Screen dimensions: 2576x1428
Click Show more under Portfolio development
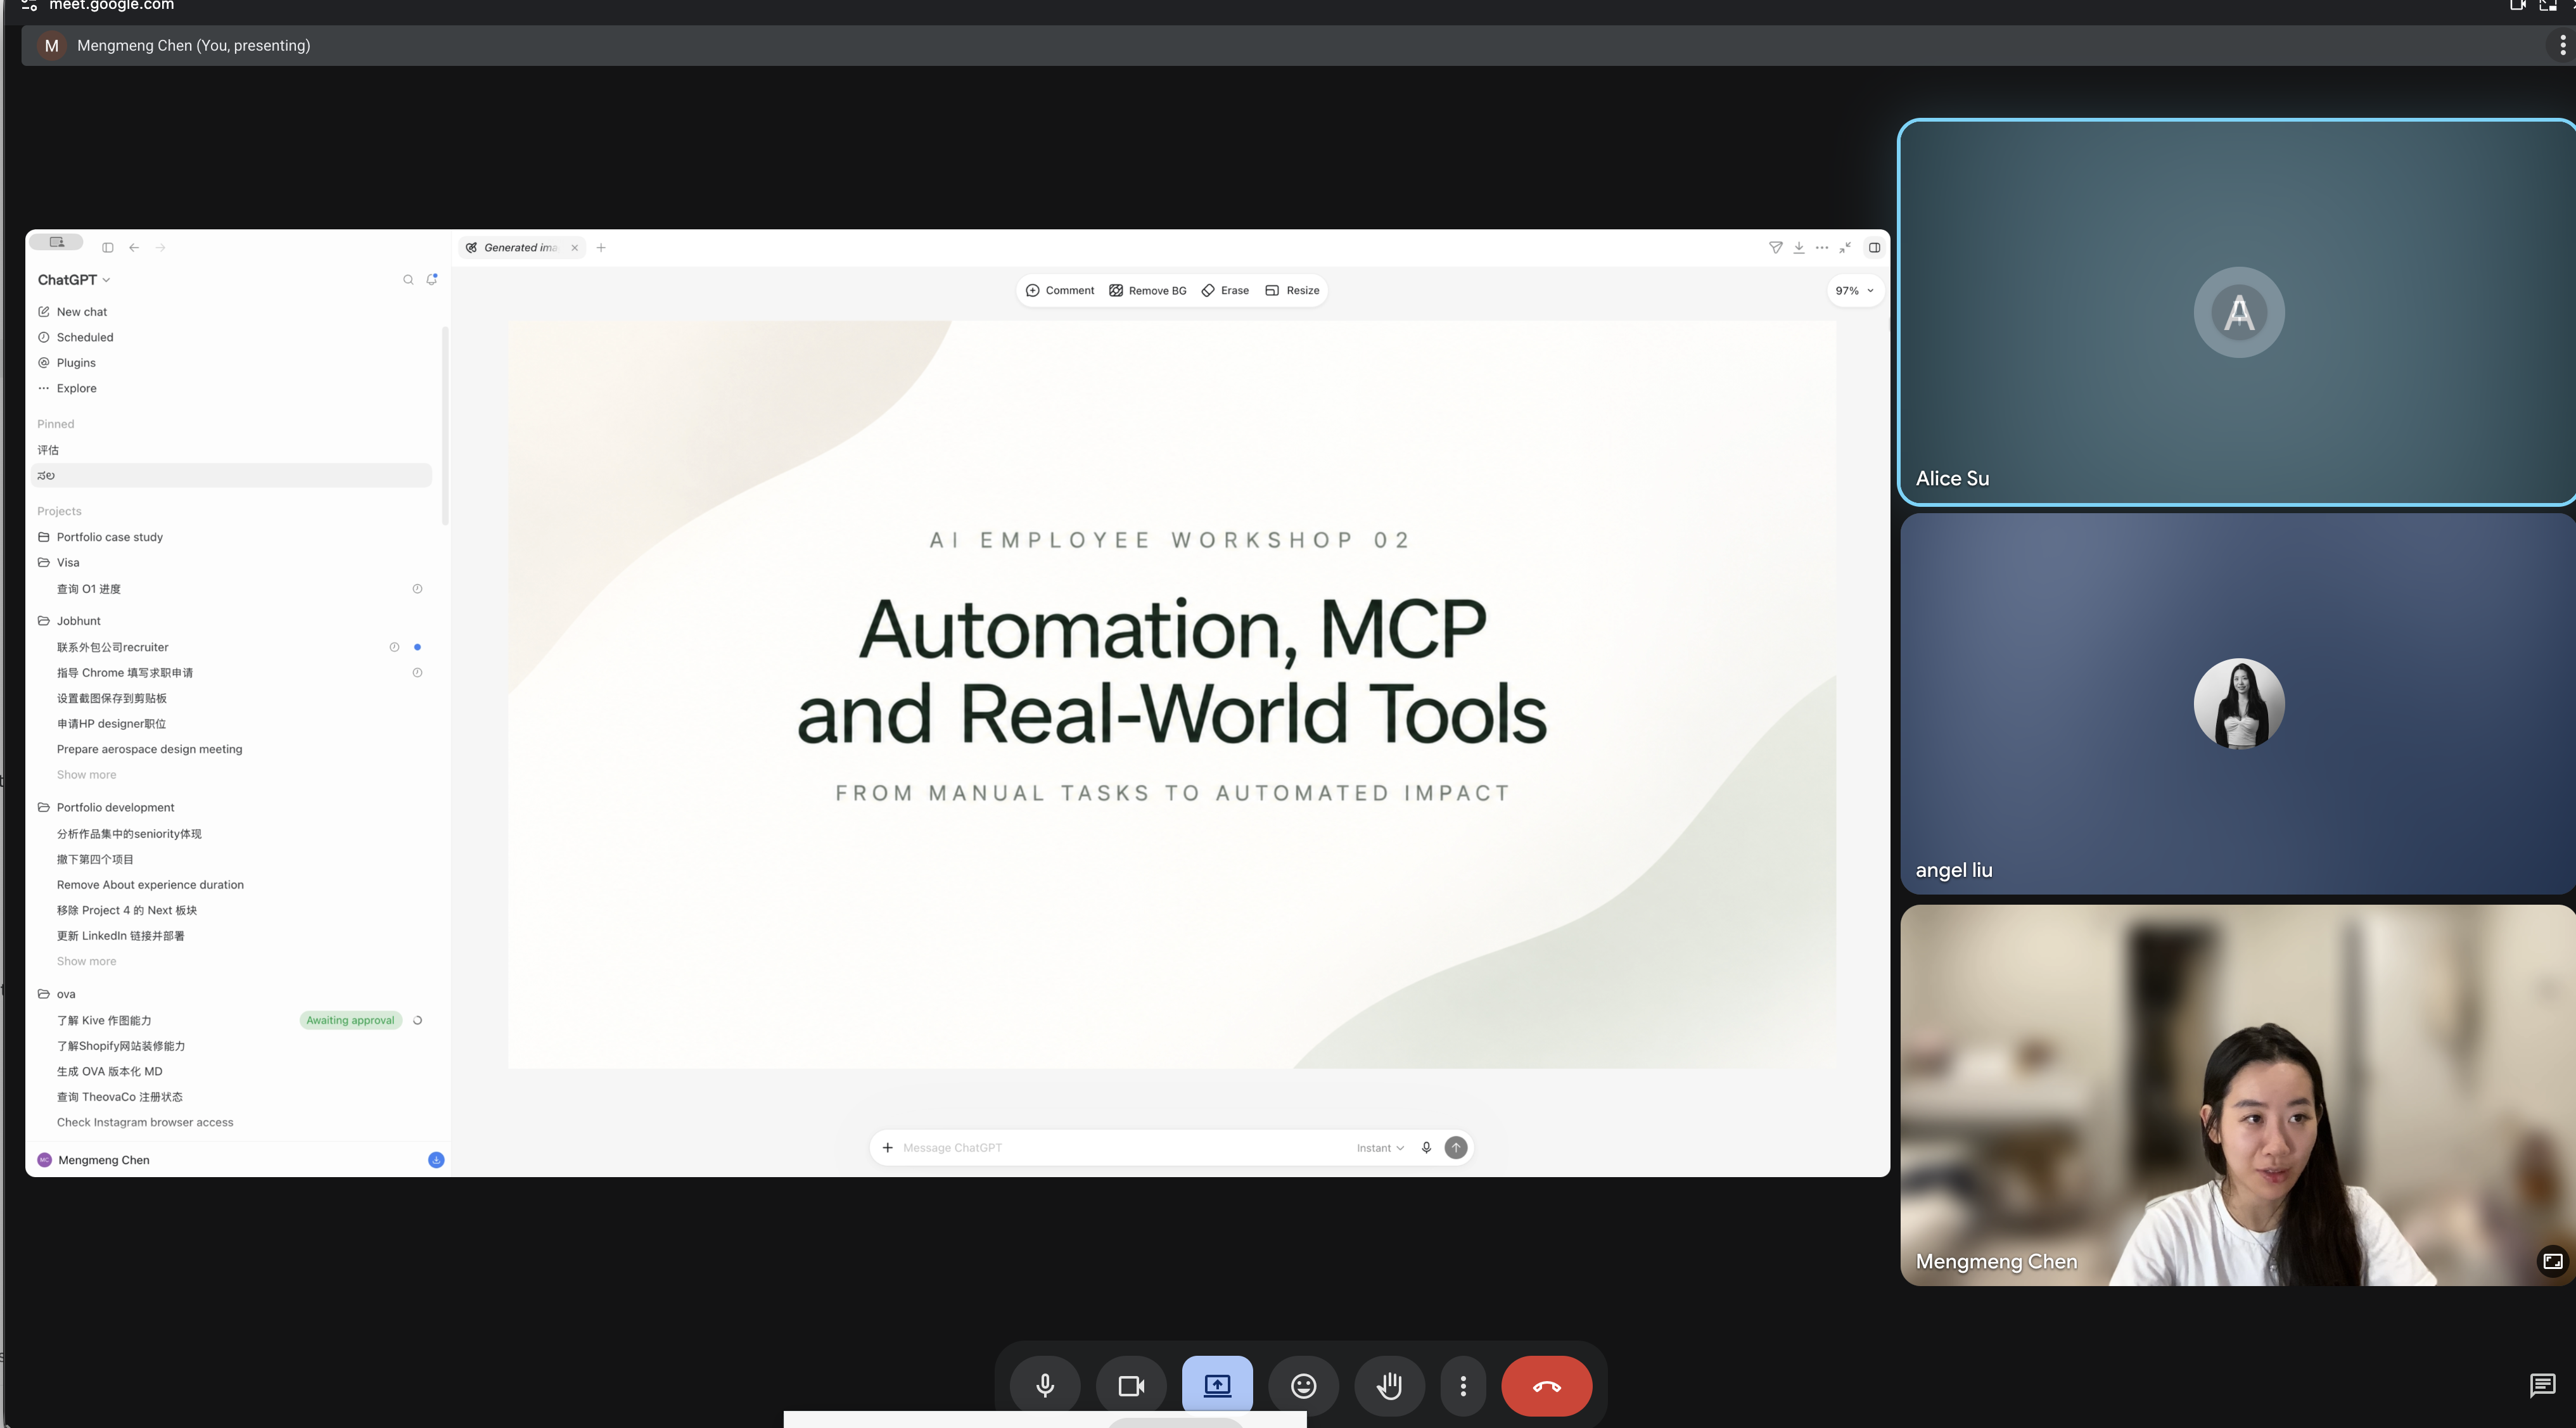tap(86, 962)
